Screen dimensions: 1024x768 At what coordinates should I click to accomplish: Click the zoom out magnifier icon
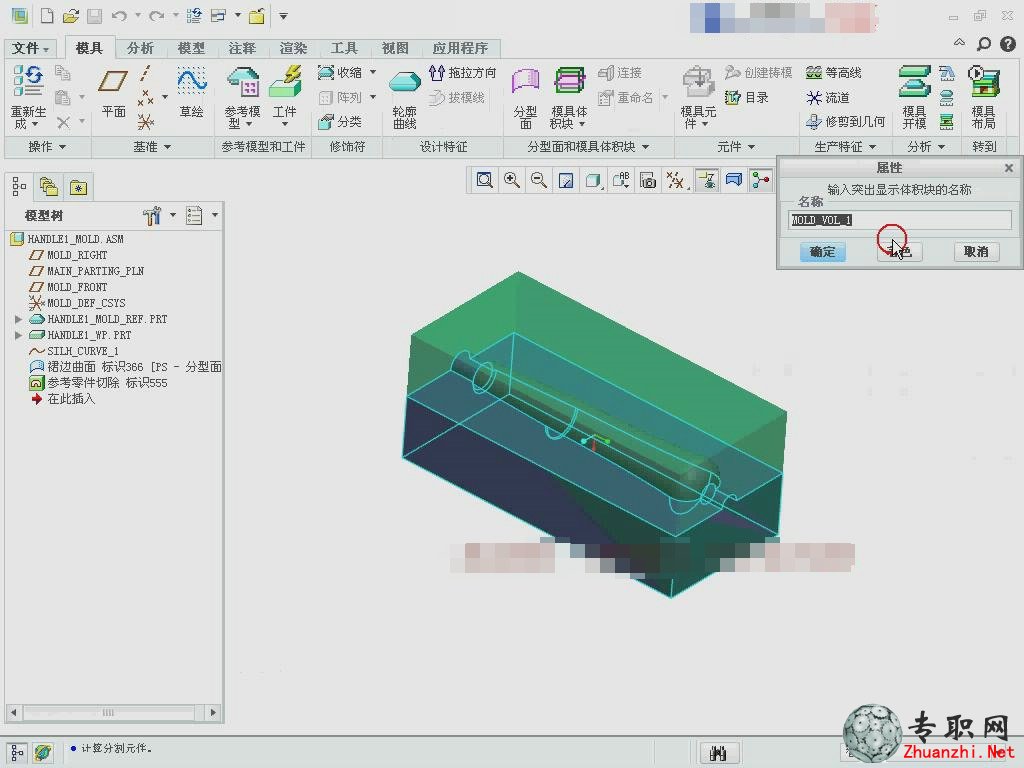tap(539, 180)
